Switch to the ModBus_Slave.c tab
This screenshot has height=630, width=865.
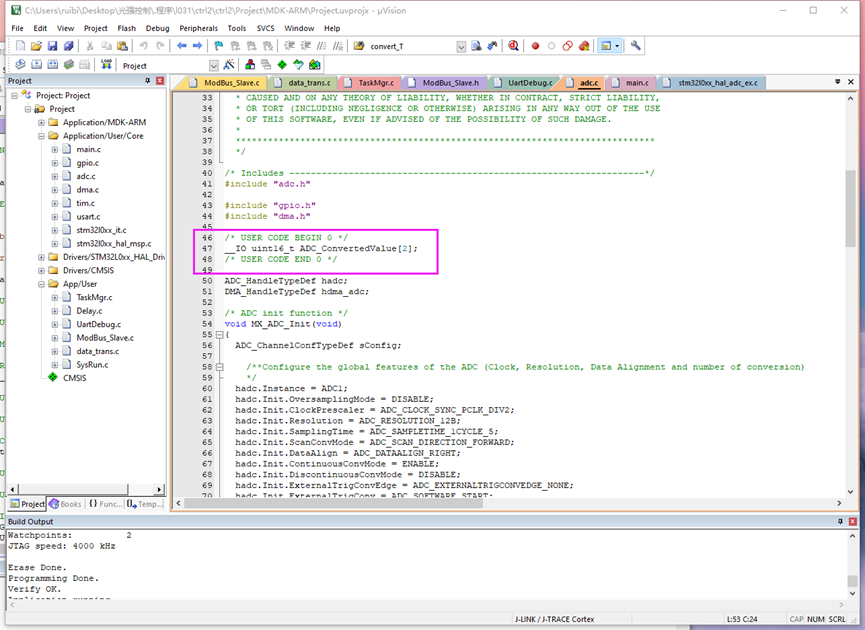[225, 83]
